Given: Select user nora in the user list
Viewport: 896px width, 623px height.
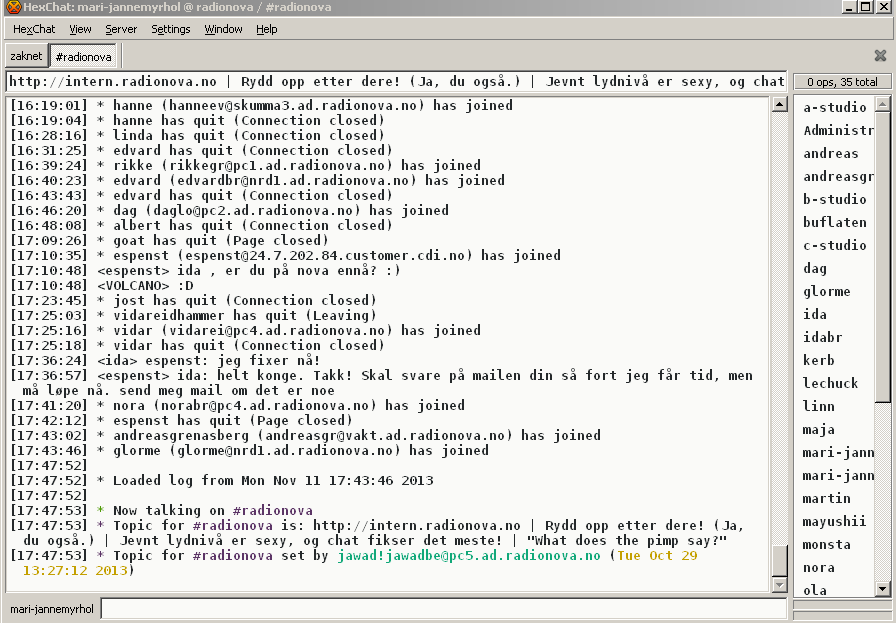Looking at the screenshot, I should [835, 567].
